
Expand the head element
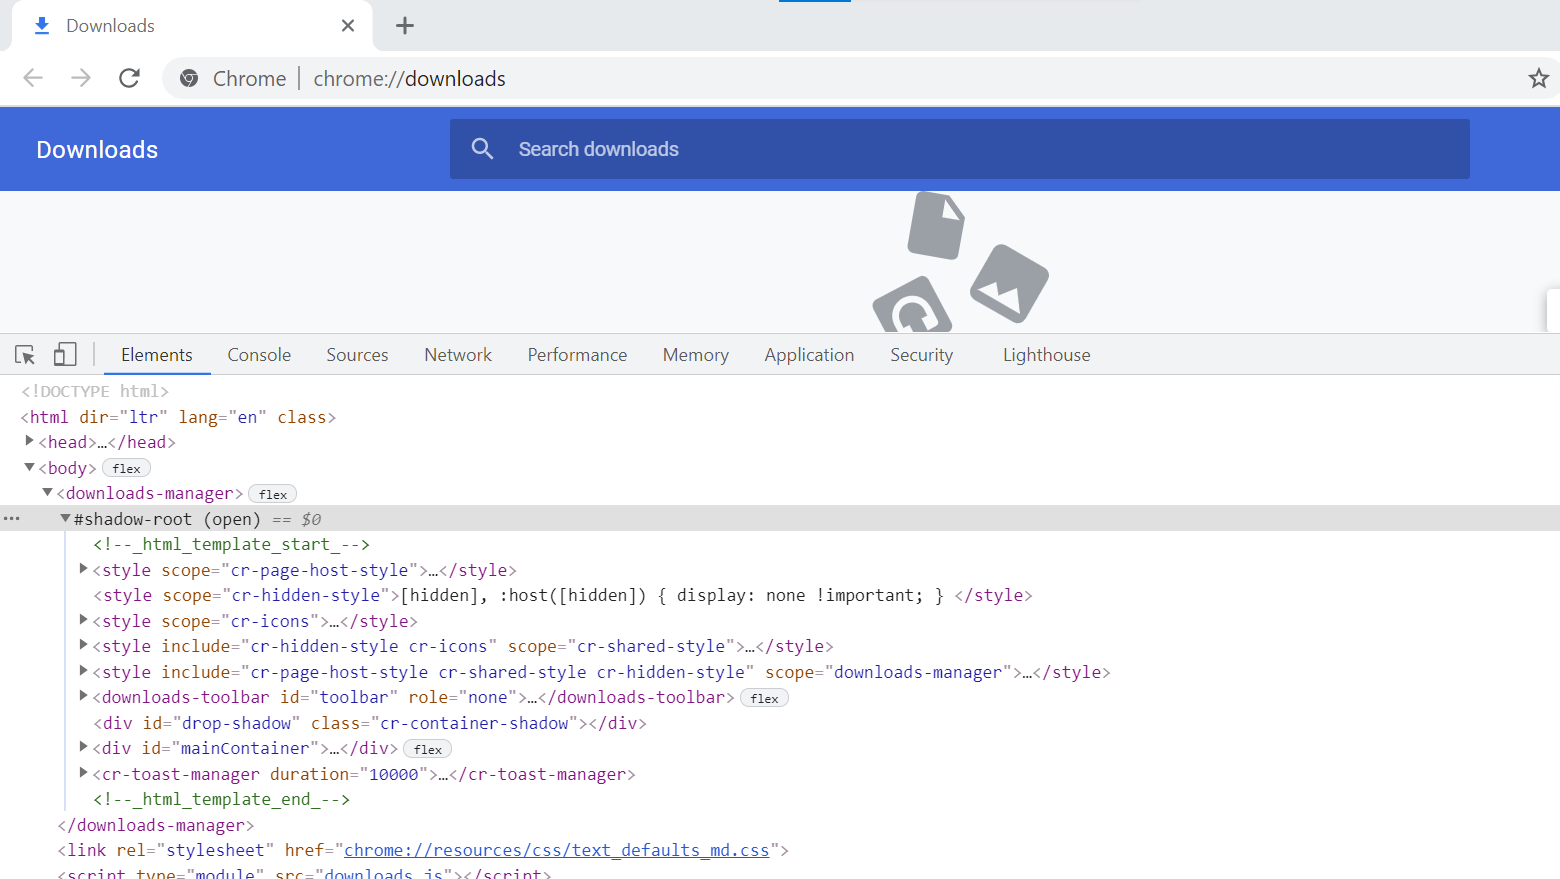(x=29, y=441)
